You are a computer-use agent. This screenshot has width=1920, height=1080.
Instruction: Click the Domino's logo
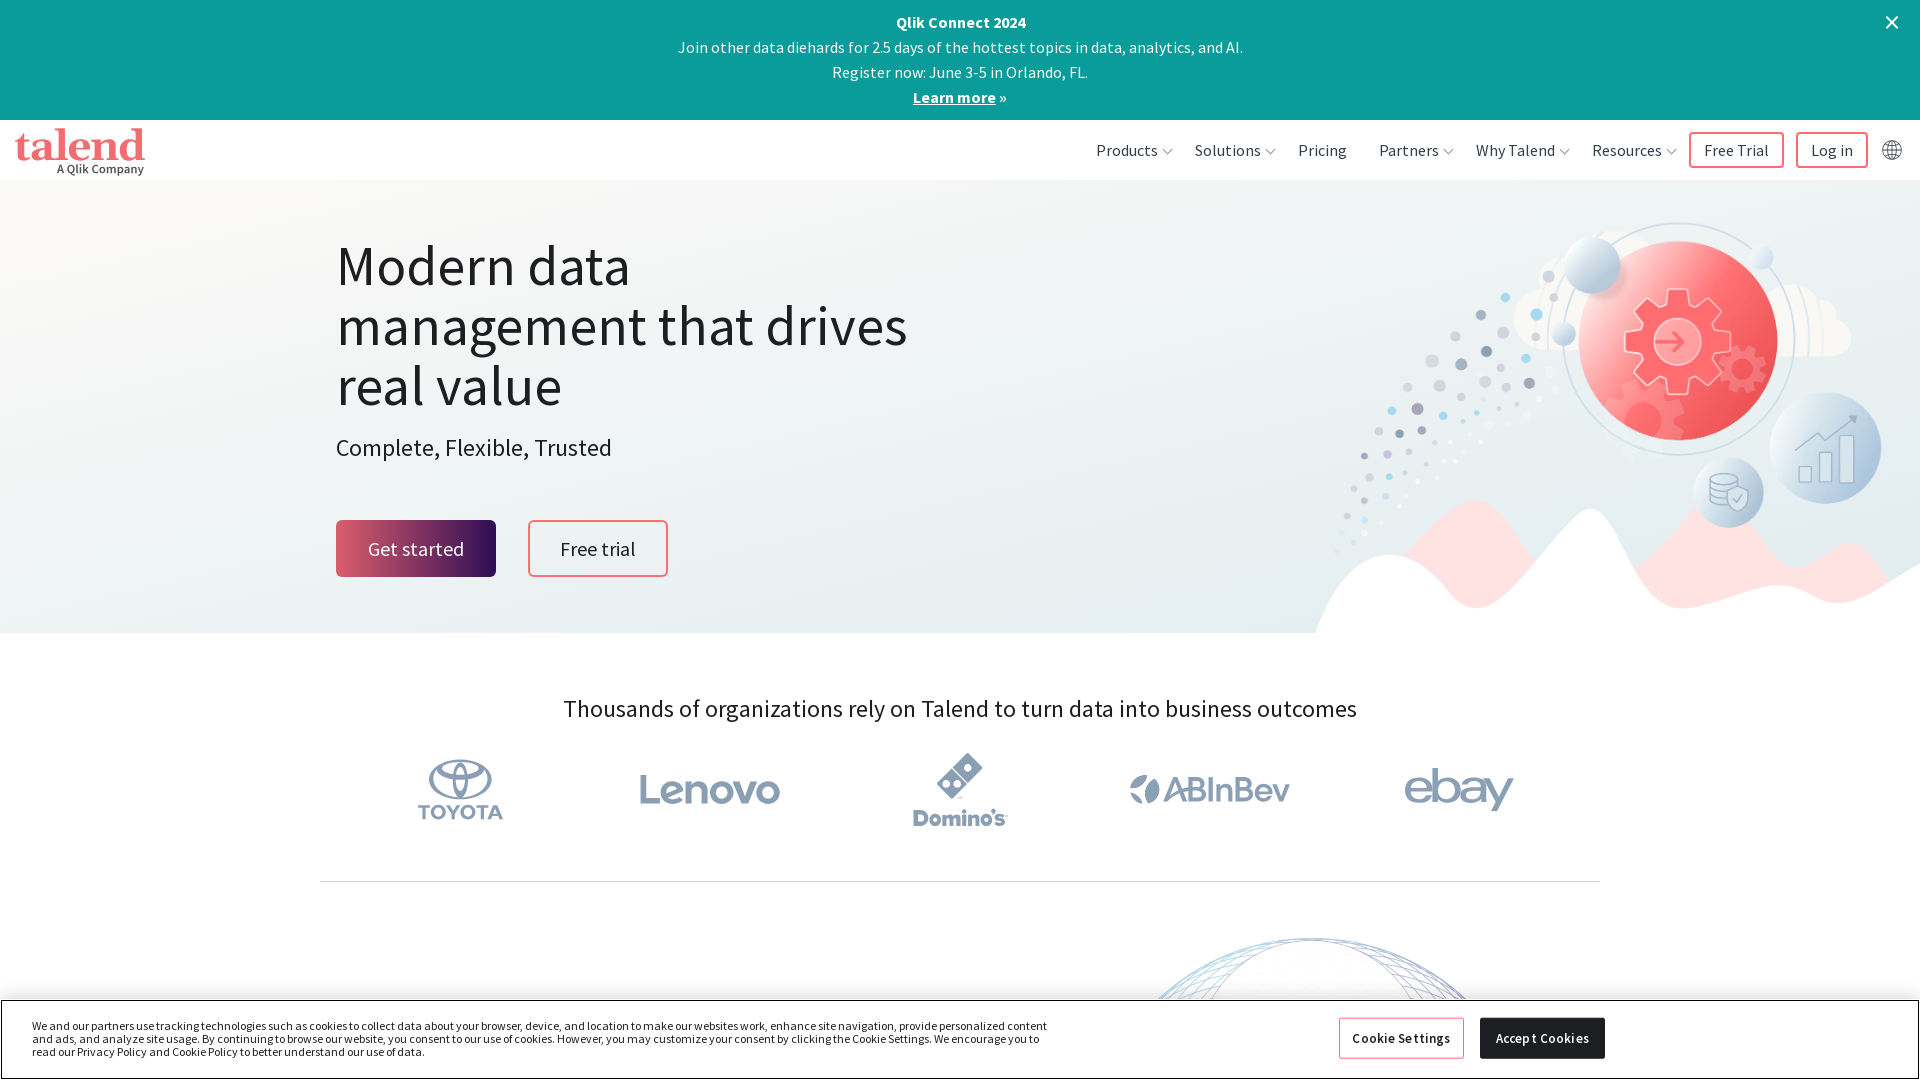pyautogui.click(x=960, y=790)
